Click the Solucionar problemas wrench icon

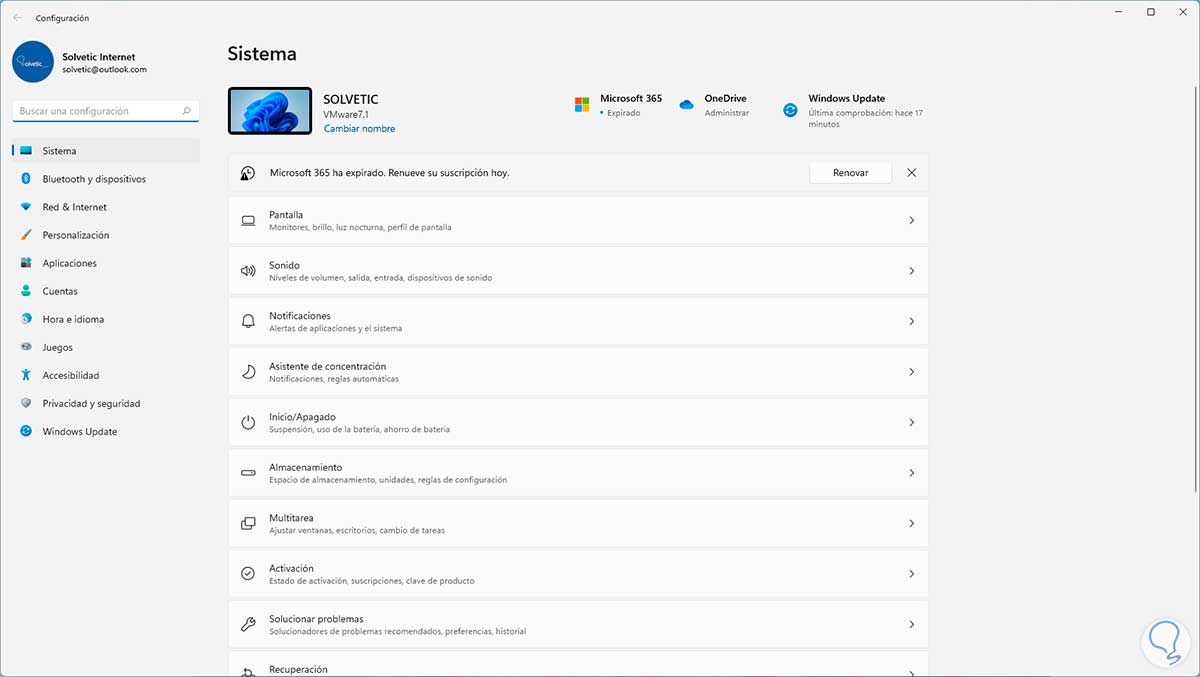(x=249, y=624)
